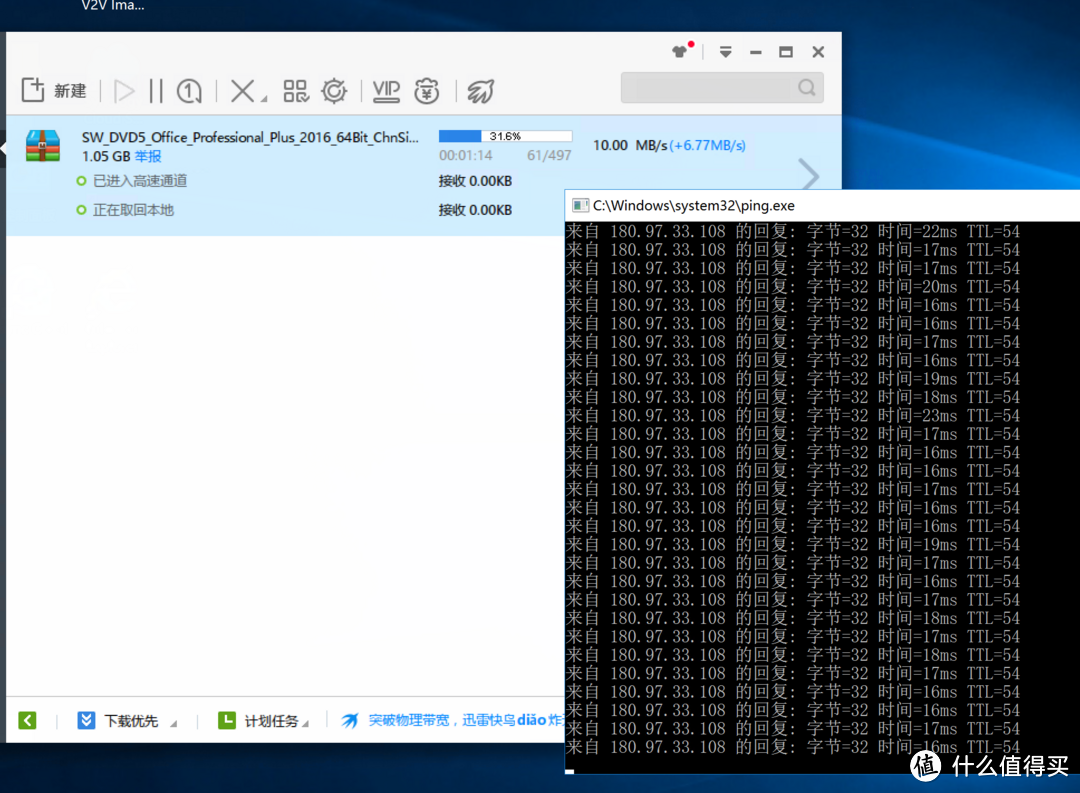Open the 迅雷快鸟 bandwidth promo link
The width and height of the screenshot is (1080, 793).
(x=453, y=720)
